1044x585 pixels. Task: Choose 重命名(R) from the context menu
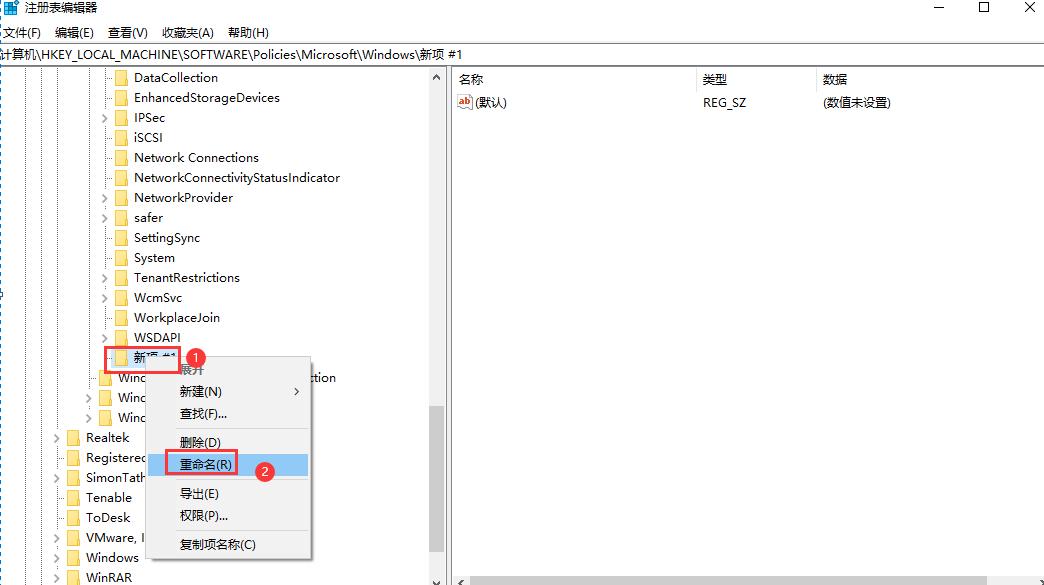coord(203,464)
